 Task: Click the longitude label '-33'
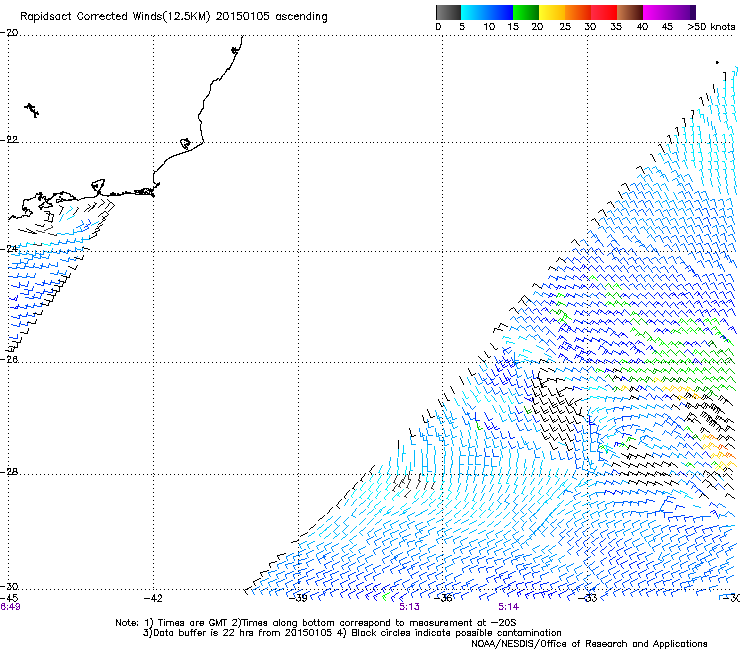(x=588, y=598)
